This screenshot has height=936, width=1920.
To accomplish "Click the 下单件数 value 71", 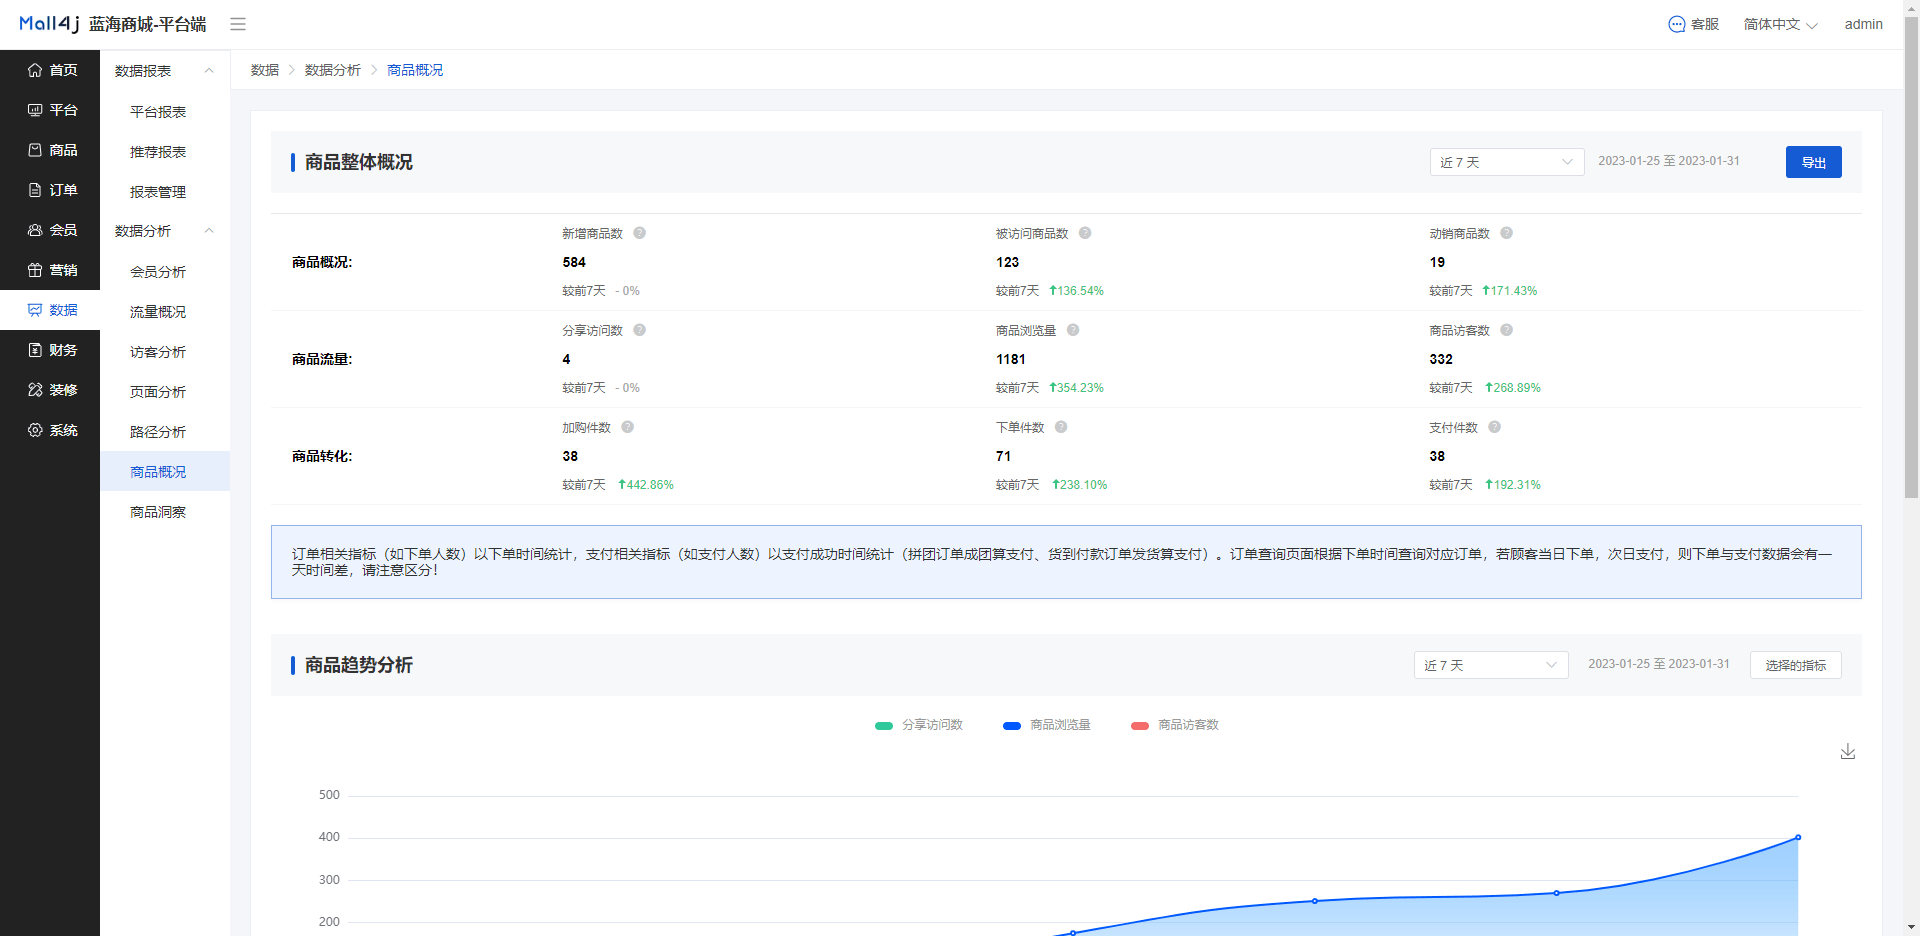I will coord(1003,456).
